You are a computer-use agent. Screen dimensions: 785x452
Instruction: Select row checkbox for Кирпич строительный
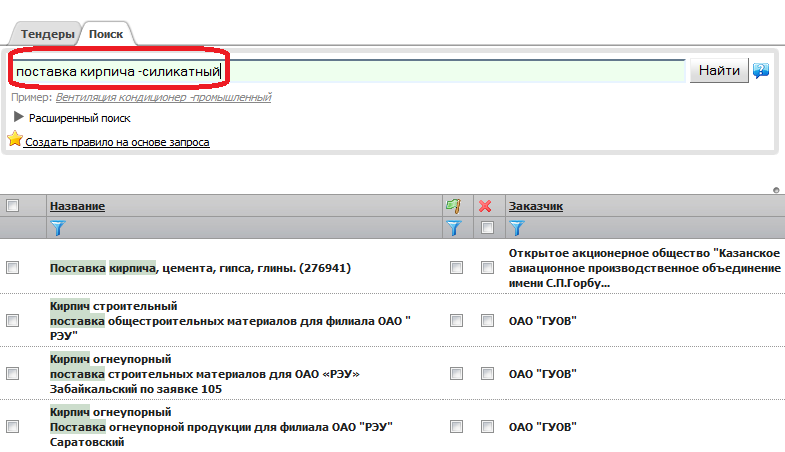13,321
